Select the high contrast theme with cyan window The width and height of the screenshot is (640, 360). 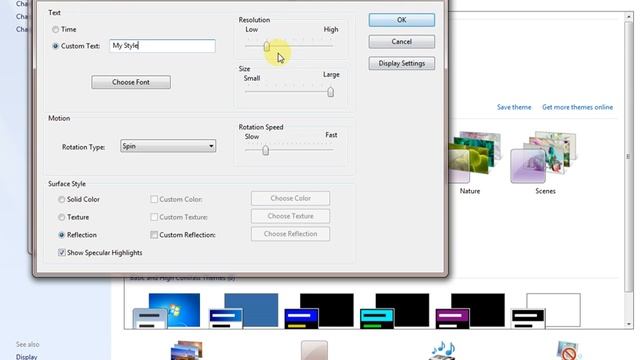[395, 311]
